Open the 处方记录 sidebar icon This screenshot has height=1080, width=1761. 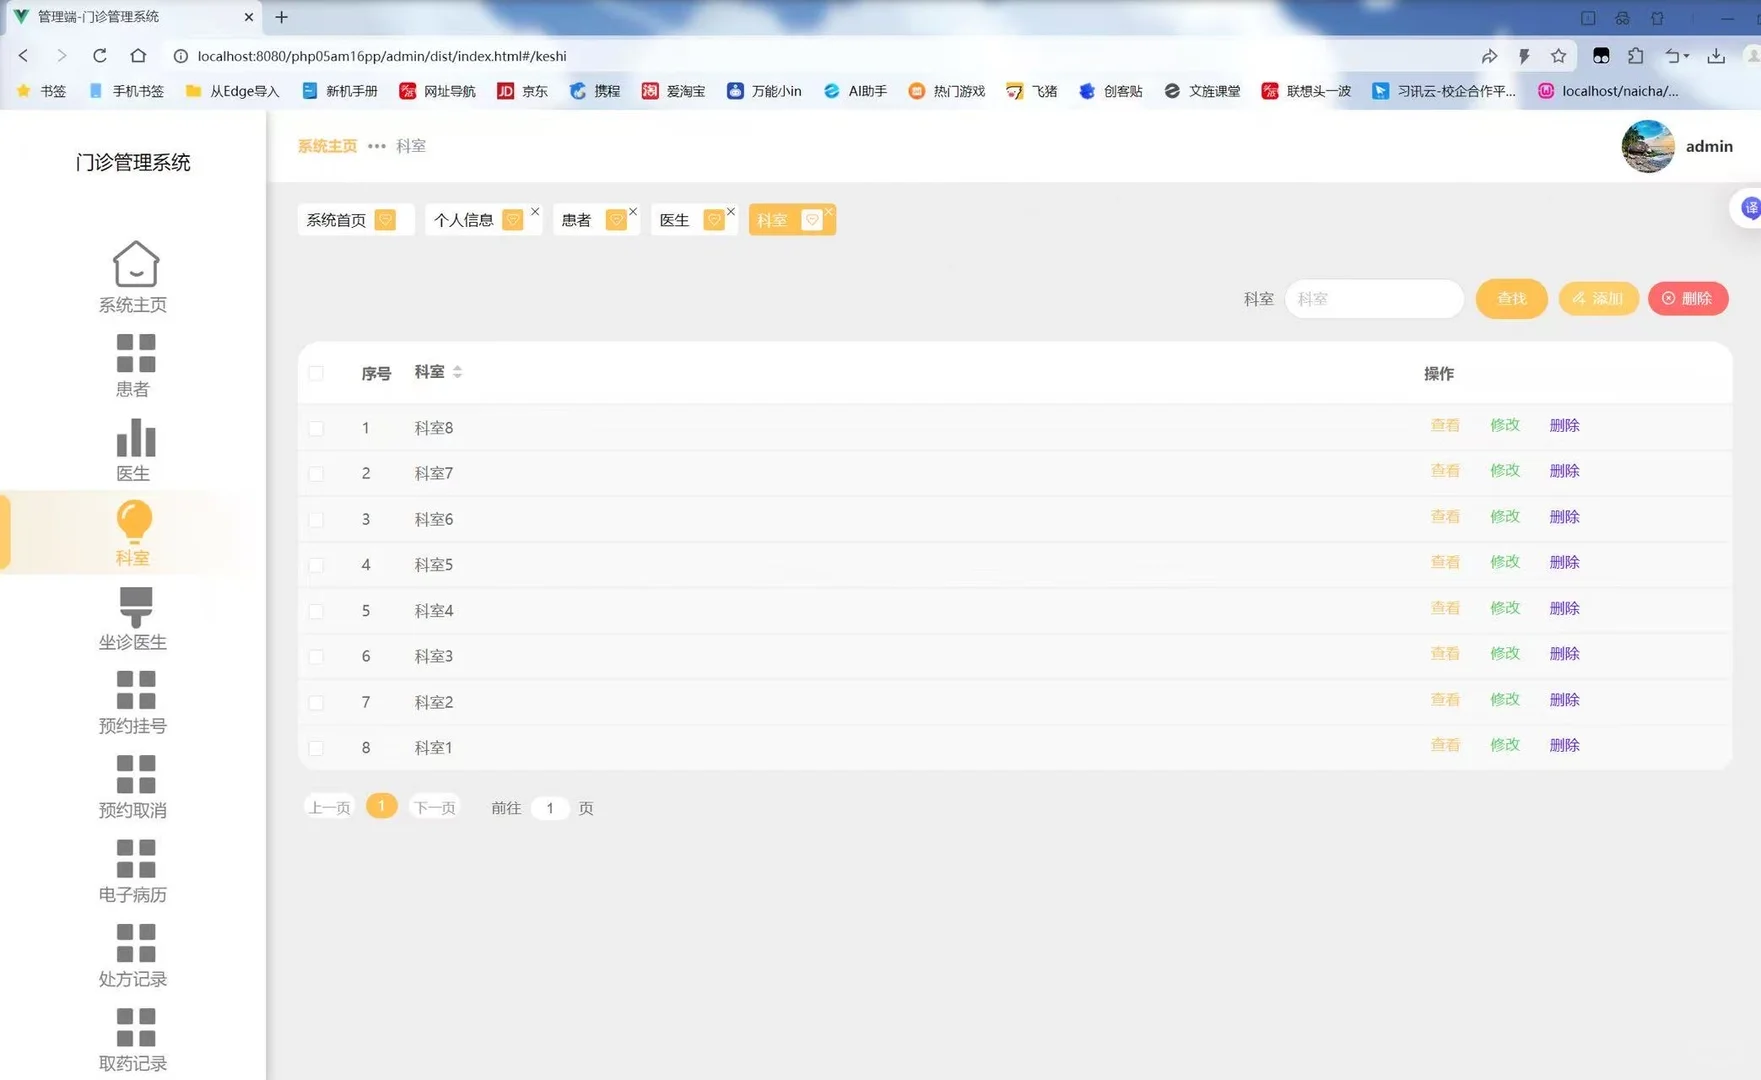coord(134,942)
